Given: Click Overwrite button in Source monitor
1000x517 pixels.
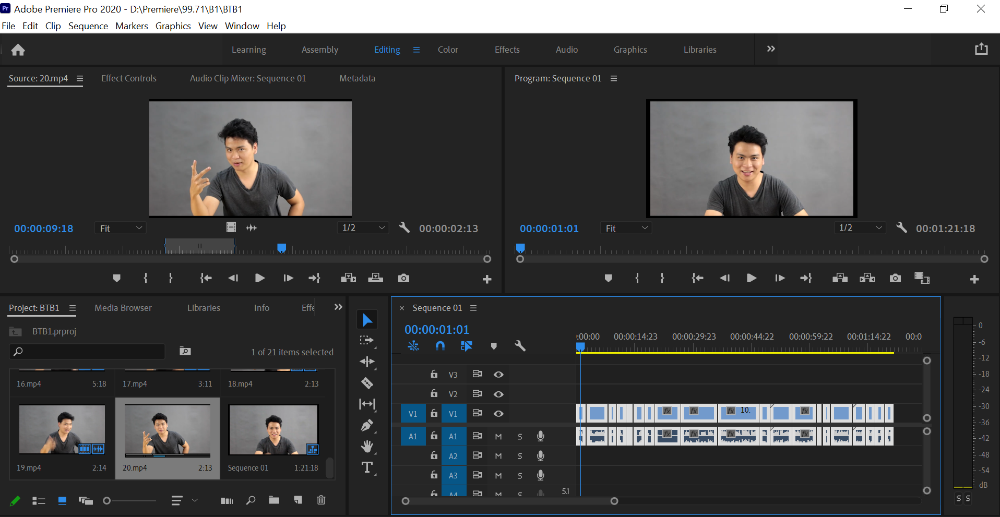Looking at the screenshot, I should coord(376,278).
